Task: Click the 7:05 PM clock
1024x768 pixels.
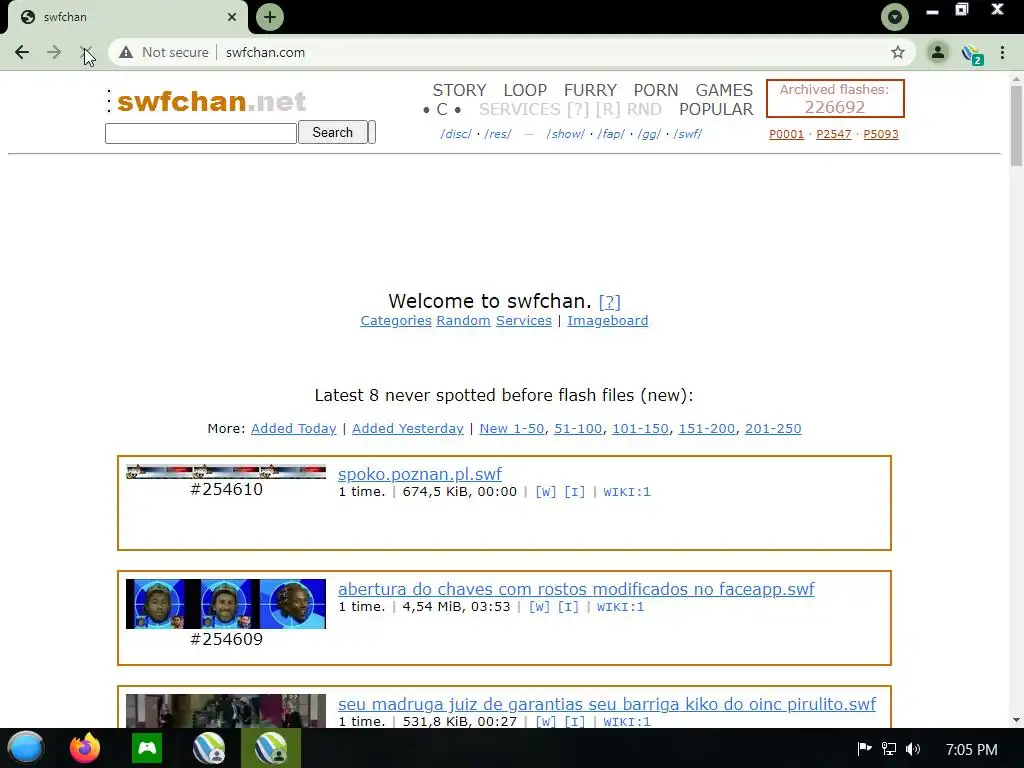Action: click(x=971, y=749)
